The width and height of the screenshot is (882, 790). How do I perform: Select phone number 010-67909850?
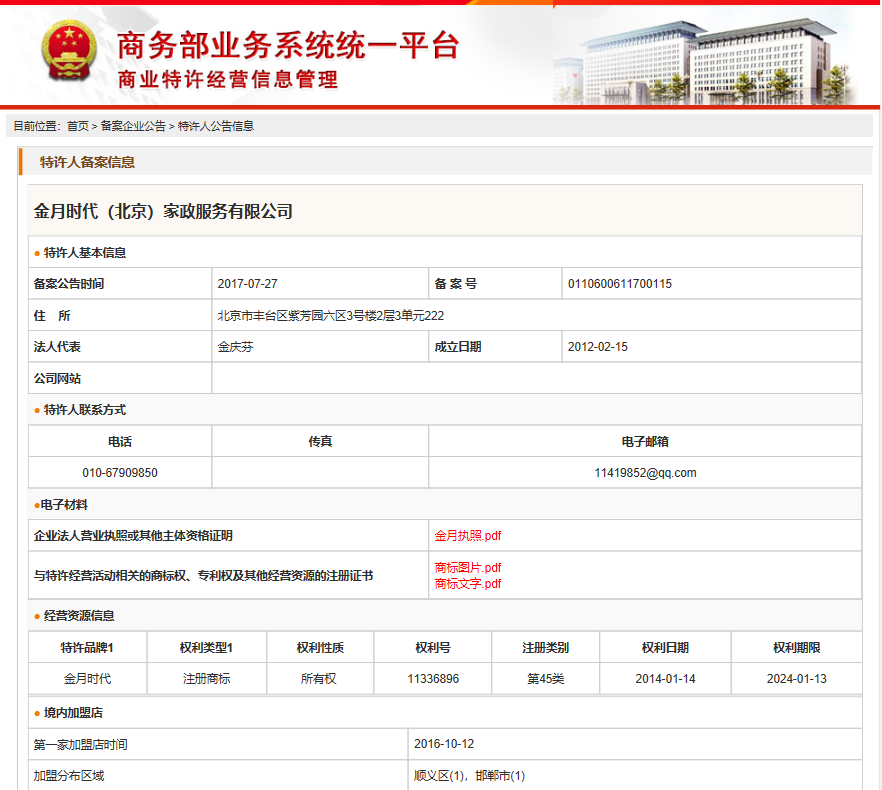[x=120, y=473]
